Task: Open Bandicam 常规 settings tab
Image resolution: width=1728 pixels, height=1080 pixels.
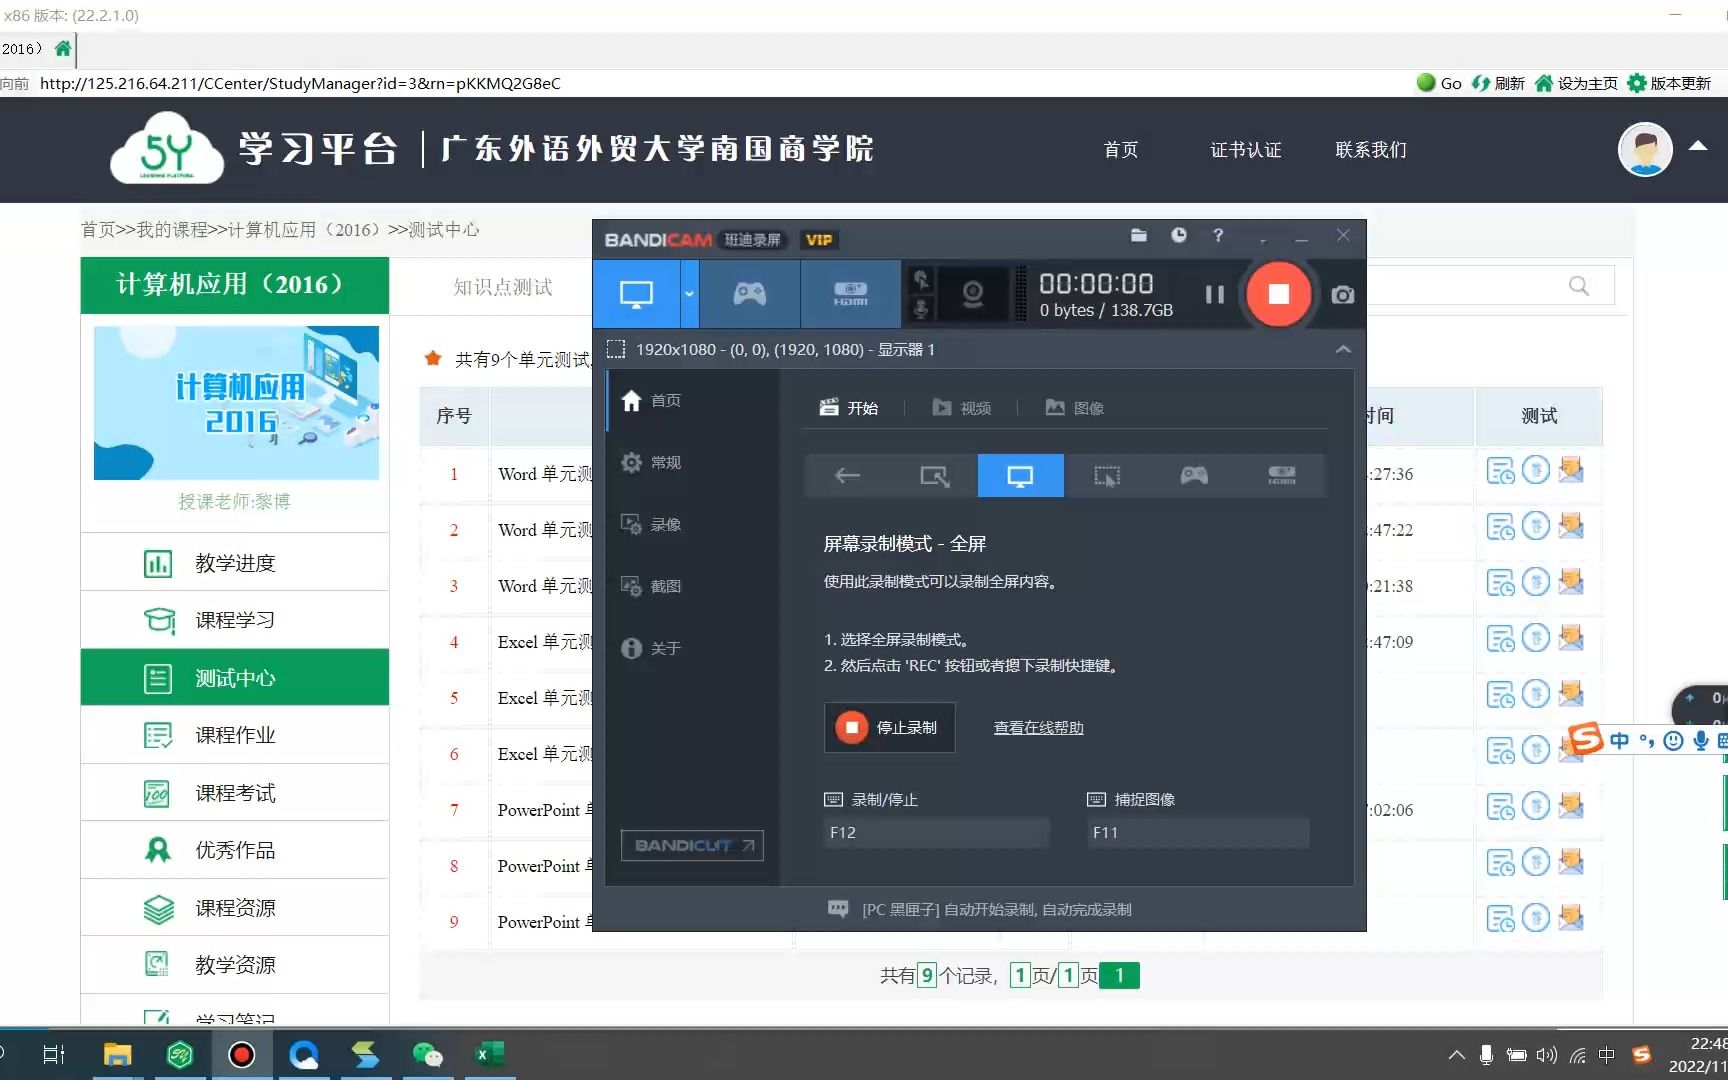Action: point(692,462)
